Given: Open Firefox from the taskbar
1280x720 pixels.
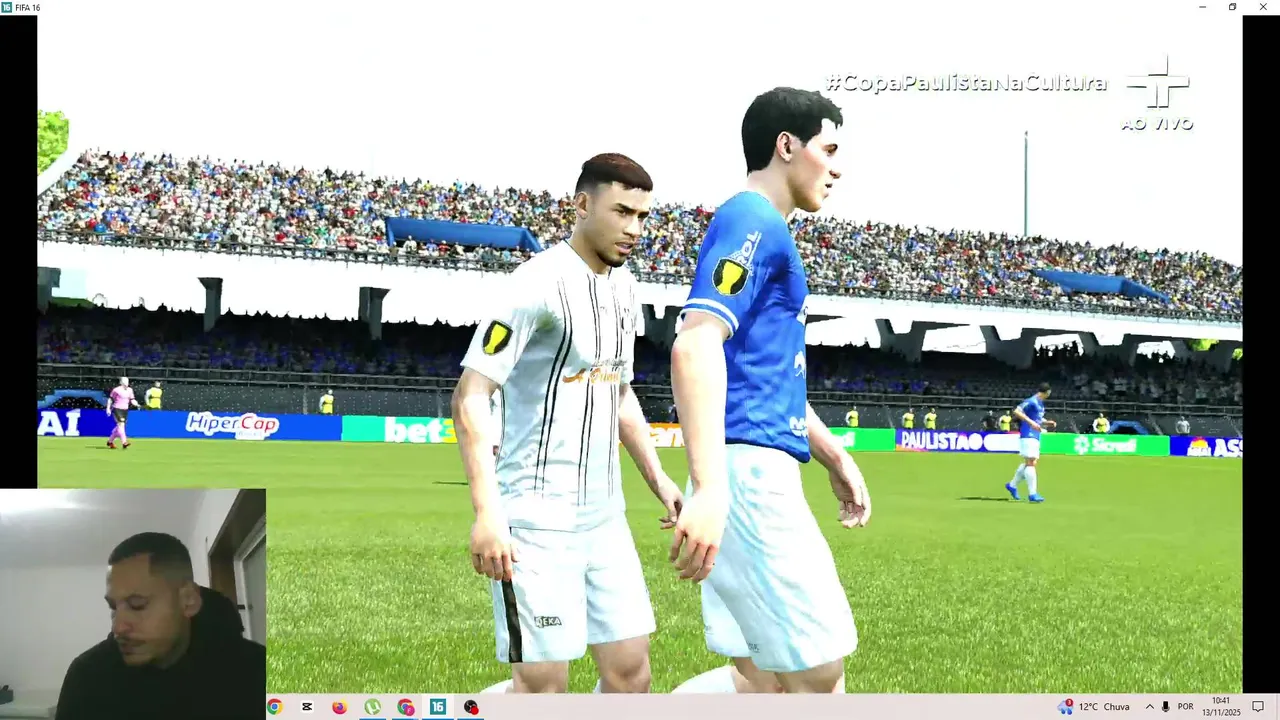Looking at the screenshot, I should (339, 707).
